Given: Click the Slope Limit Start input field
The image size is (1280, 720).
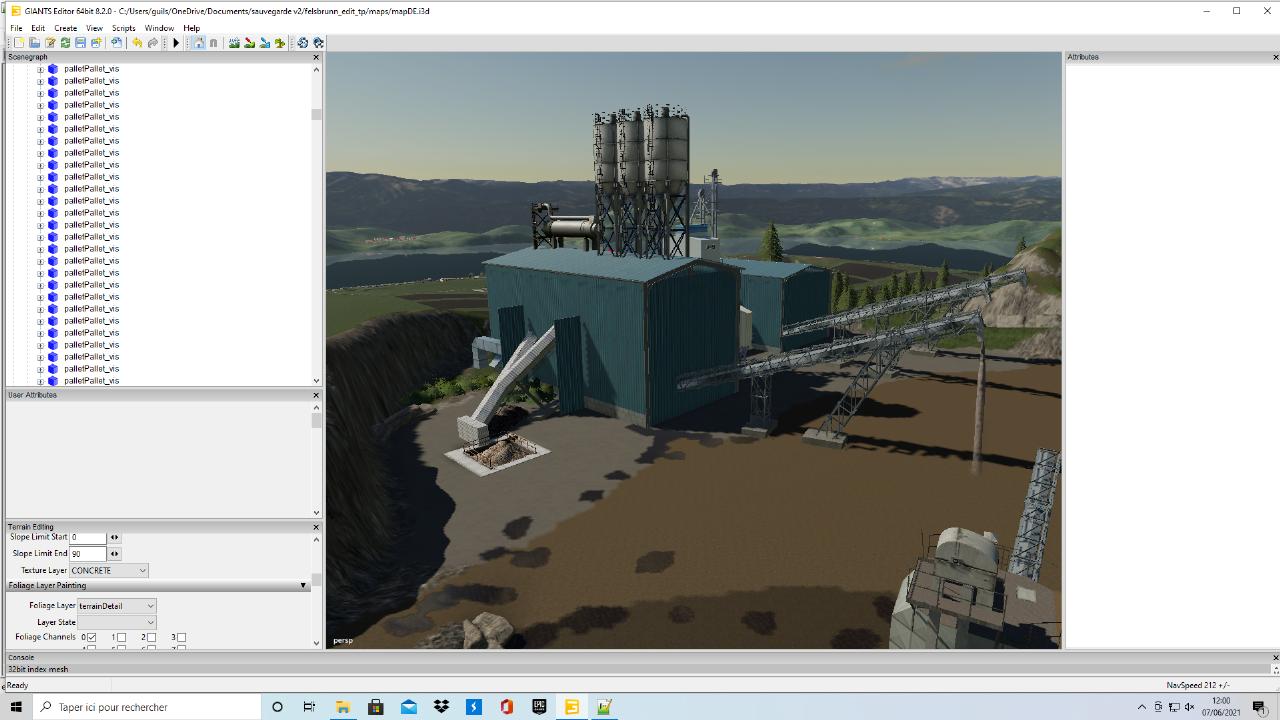Looking at the screenshot, I should [88, 537].
